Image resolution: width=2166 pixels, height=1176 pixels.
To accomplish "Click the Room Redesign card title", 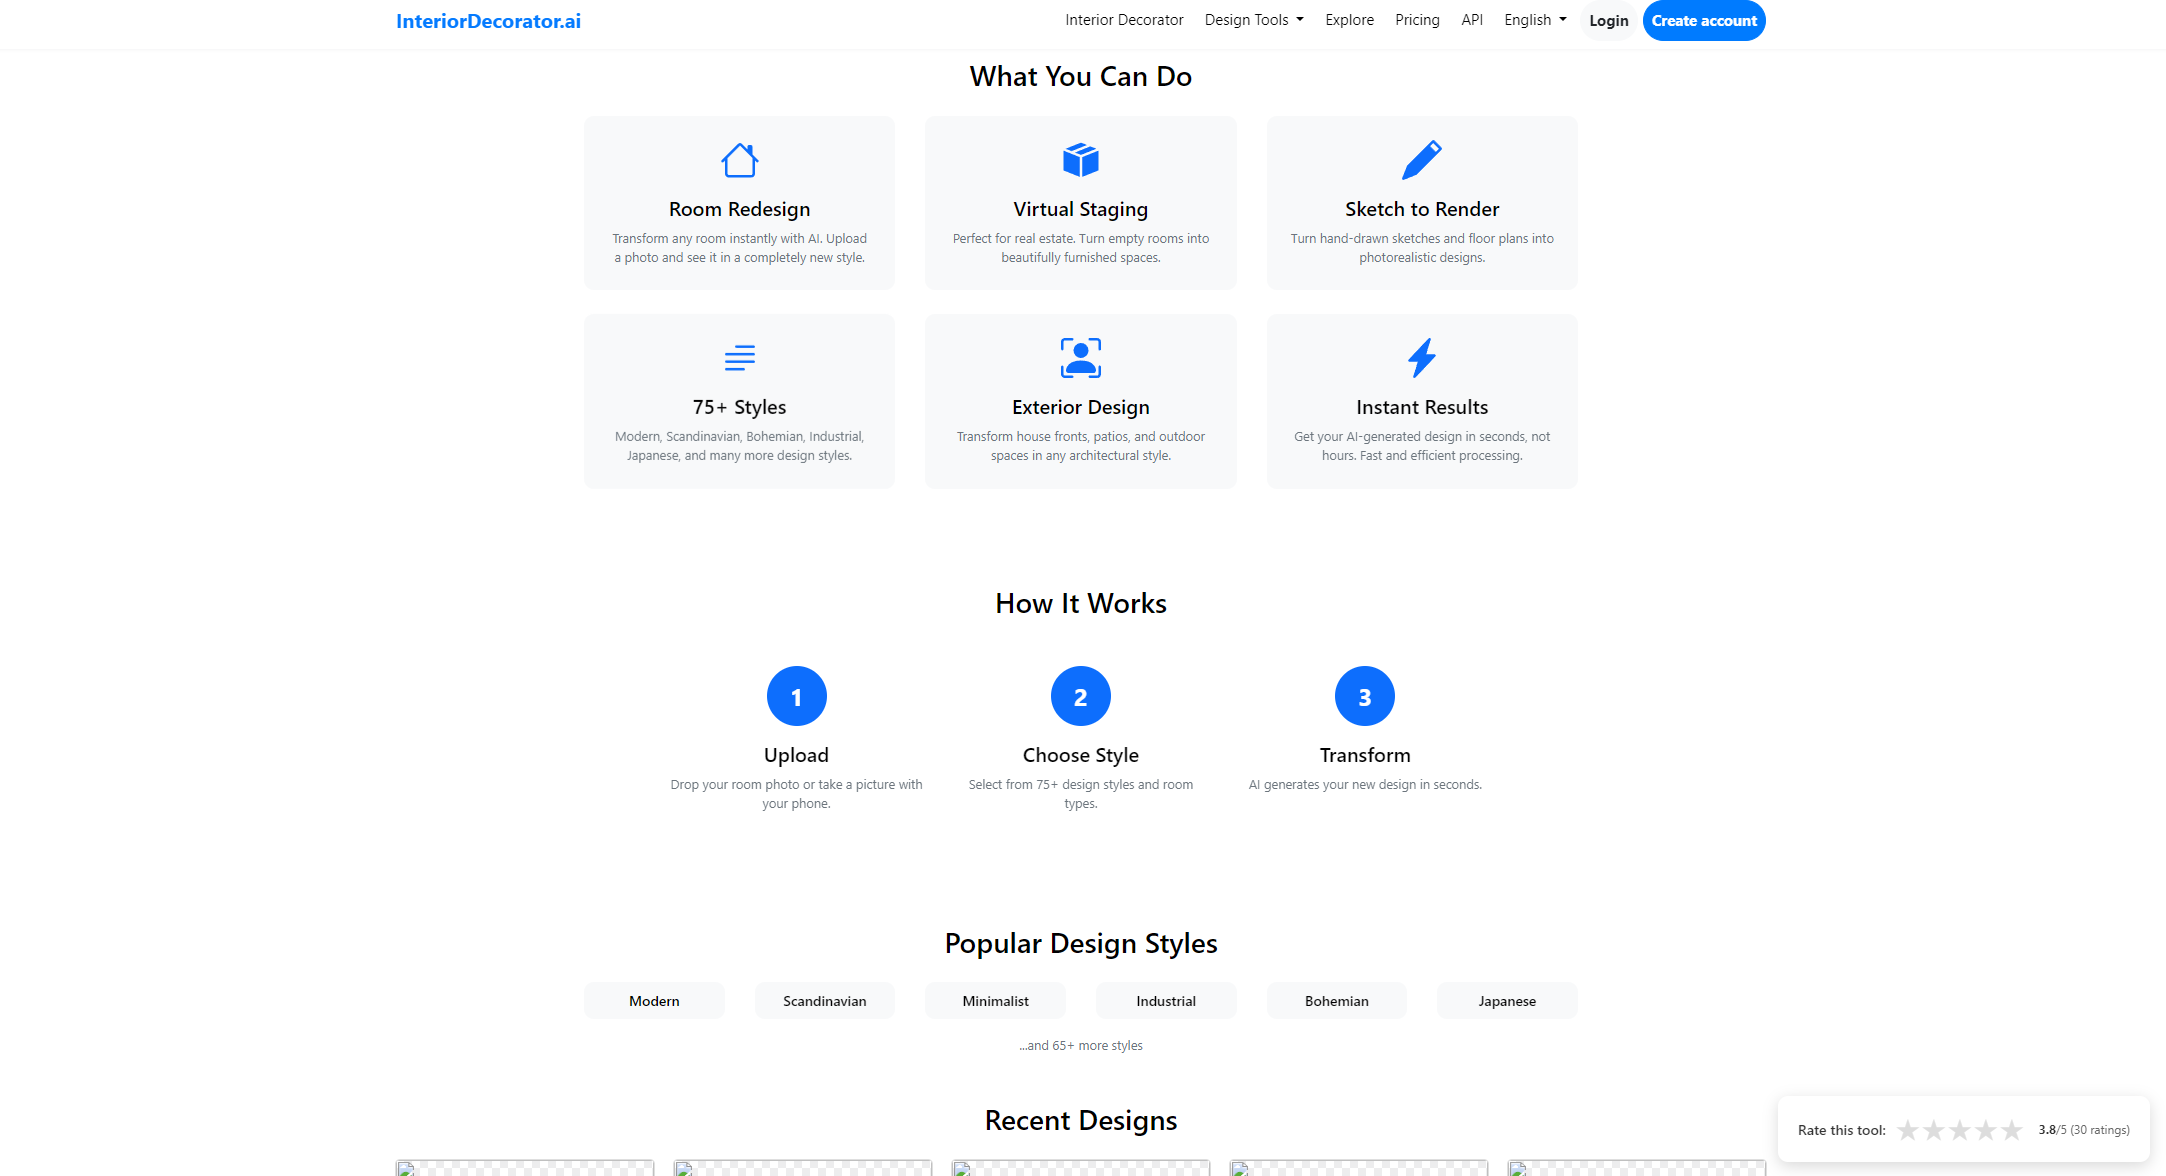I will tap(739, 209).
